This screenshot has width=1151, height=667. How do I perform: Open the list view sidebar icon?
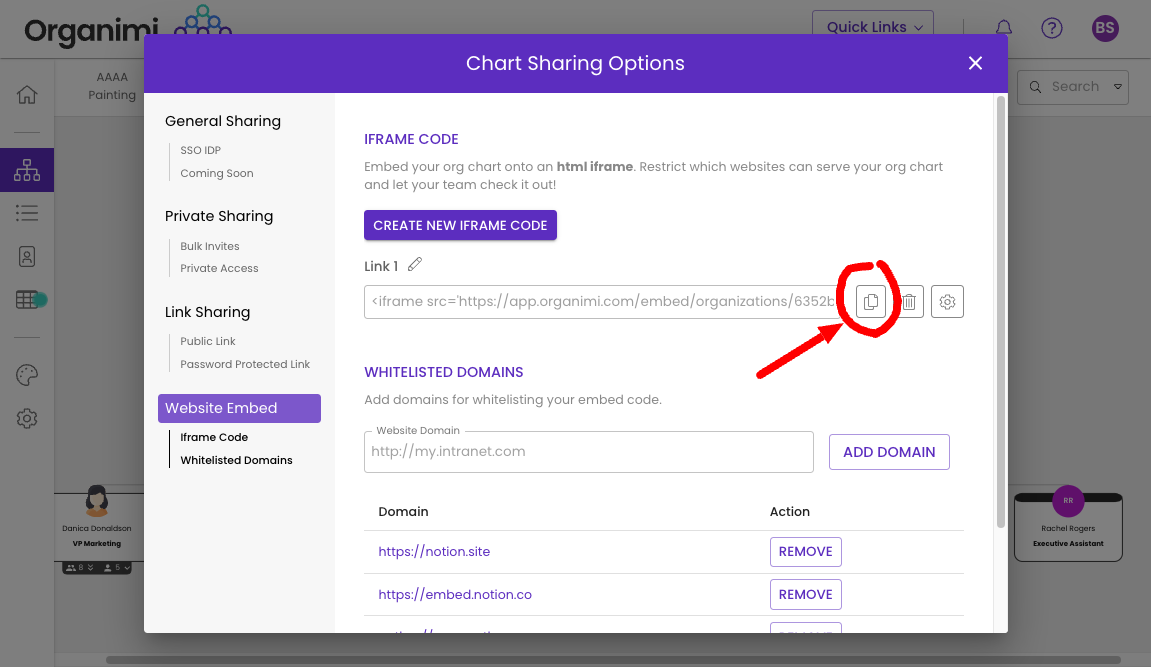pos(27,213)
